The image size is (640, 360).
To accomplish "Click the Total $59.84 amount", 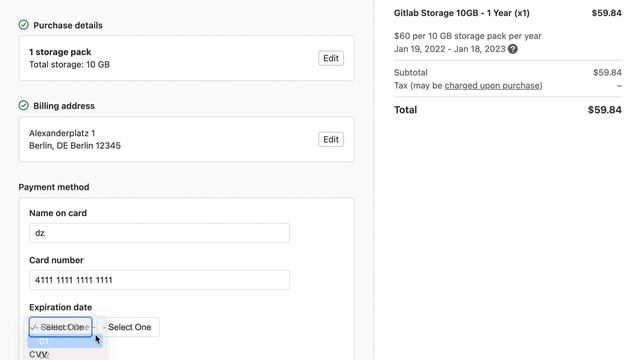I will pyautogui.click(x=604, y=110).
